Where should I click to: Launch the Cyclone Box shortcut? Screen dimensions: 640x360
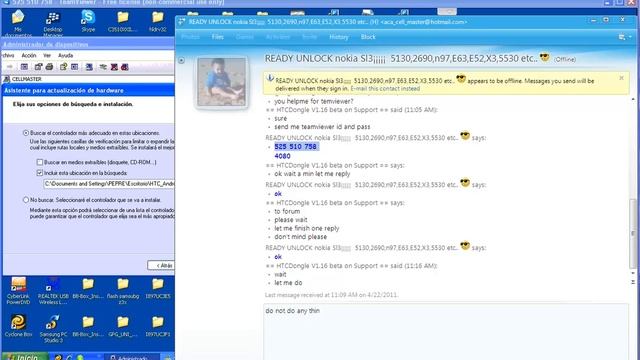18,326
